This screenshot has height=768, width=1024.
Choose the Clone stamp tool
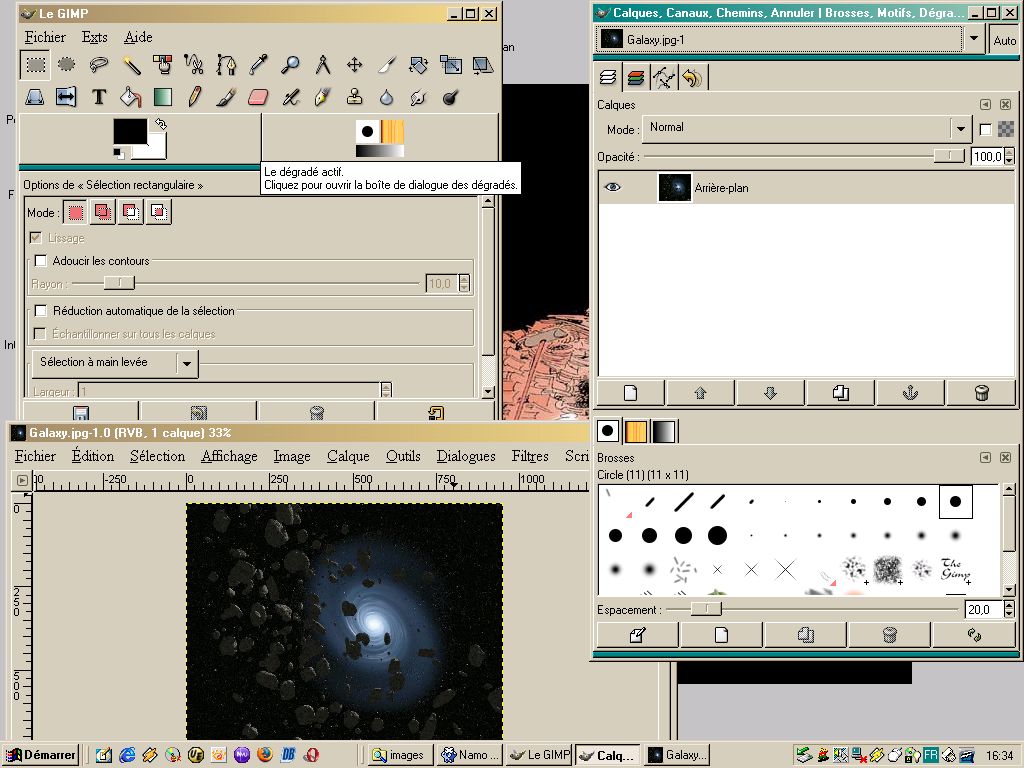coord(355,97)
